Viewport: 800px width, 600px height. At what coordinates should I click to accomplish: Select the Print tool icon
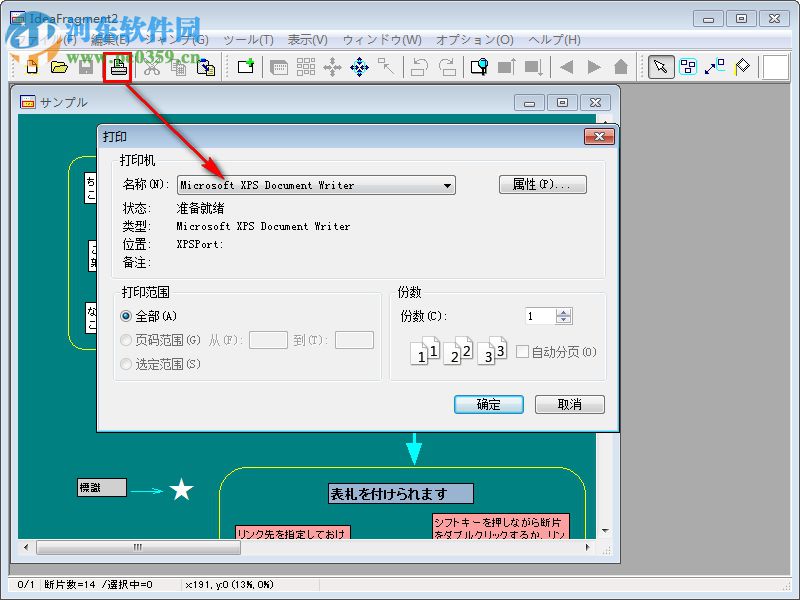118,67
